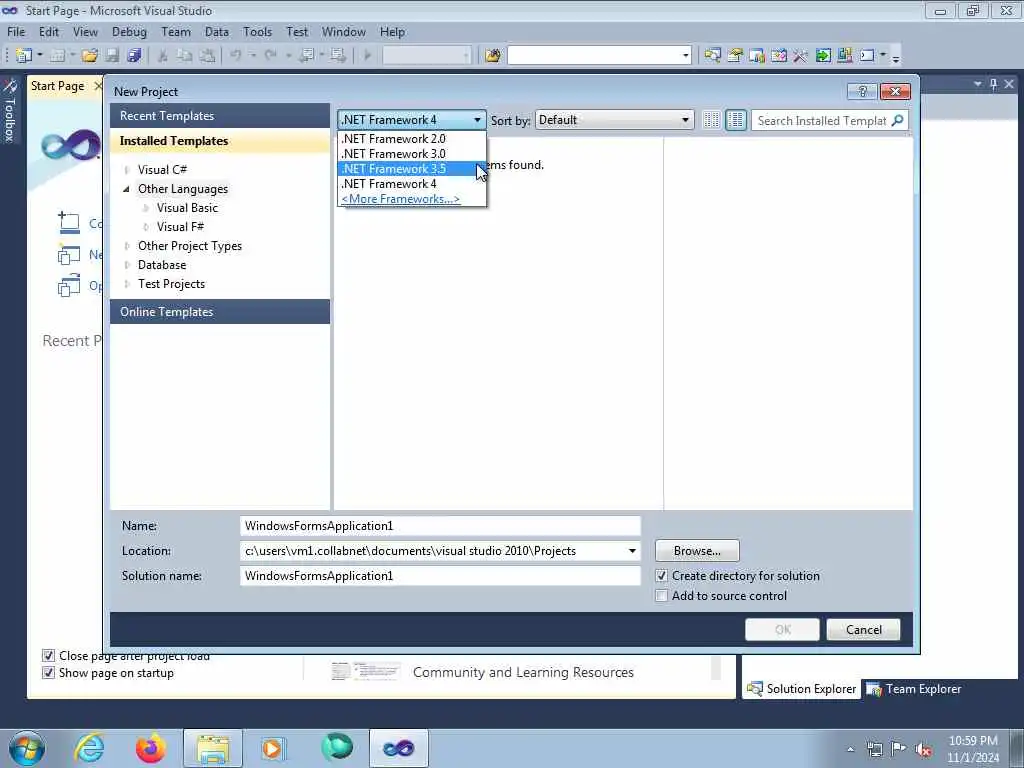The height and width of the screenshot is (768, 1024).
Task: Expand the Test Projects tree node
Action: [x=127, y=283]
